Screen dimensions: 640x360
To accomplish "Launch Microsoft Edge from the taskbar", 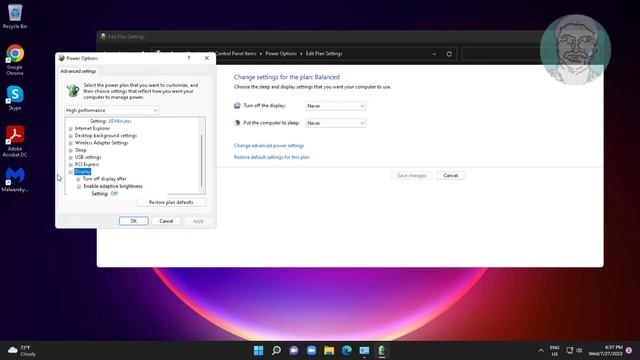I will coord(347,350).
